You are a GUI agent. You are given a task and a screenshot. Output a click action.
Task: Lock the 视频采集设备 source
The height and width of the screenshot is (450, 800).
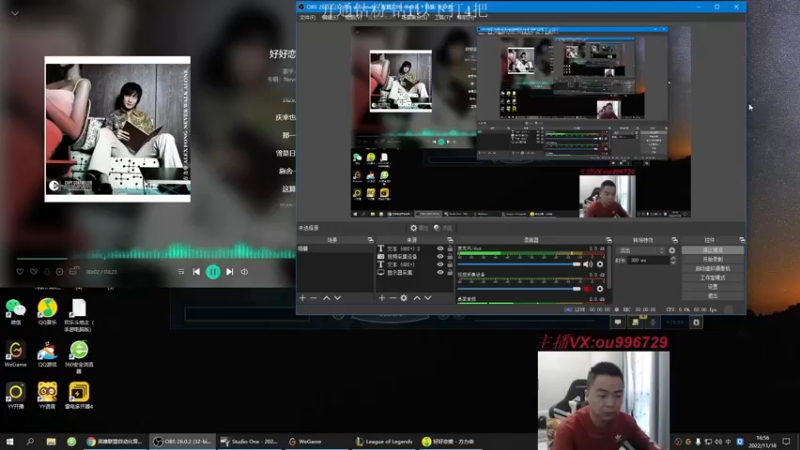click(x=449, y=257)
